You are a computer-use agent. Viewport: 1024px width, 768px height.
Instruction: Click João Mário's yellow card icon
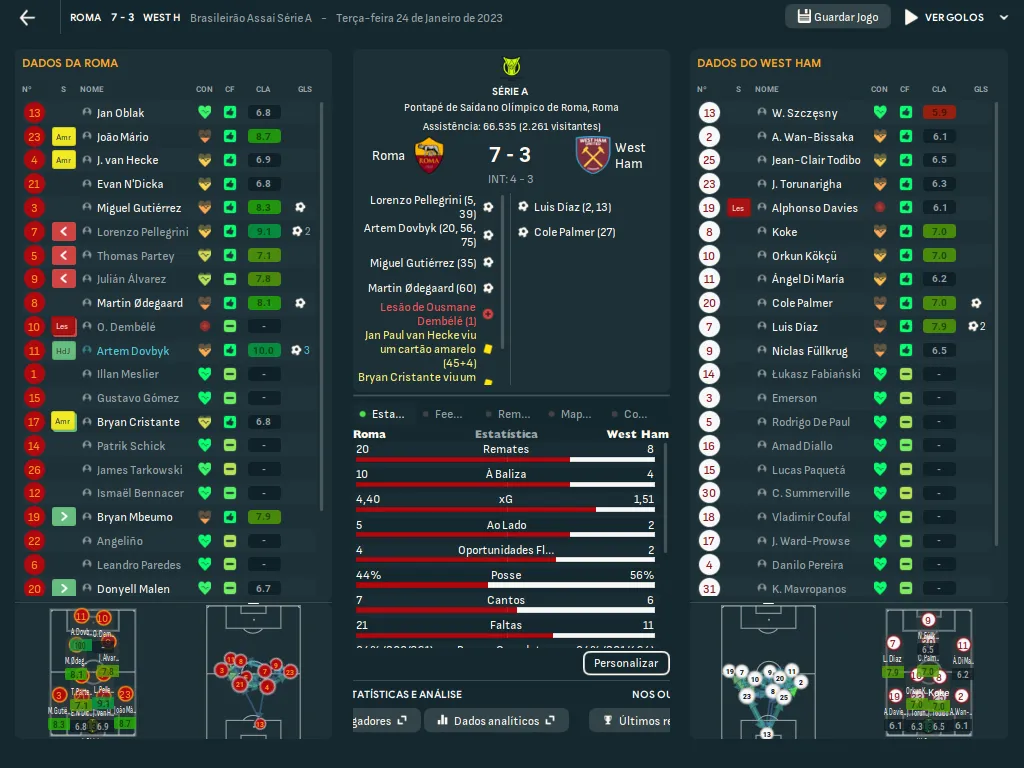point(64,137)
